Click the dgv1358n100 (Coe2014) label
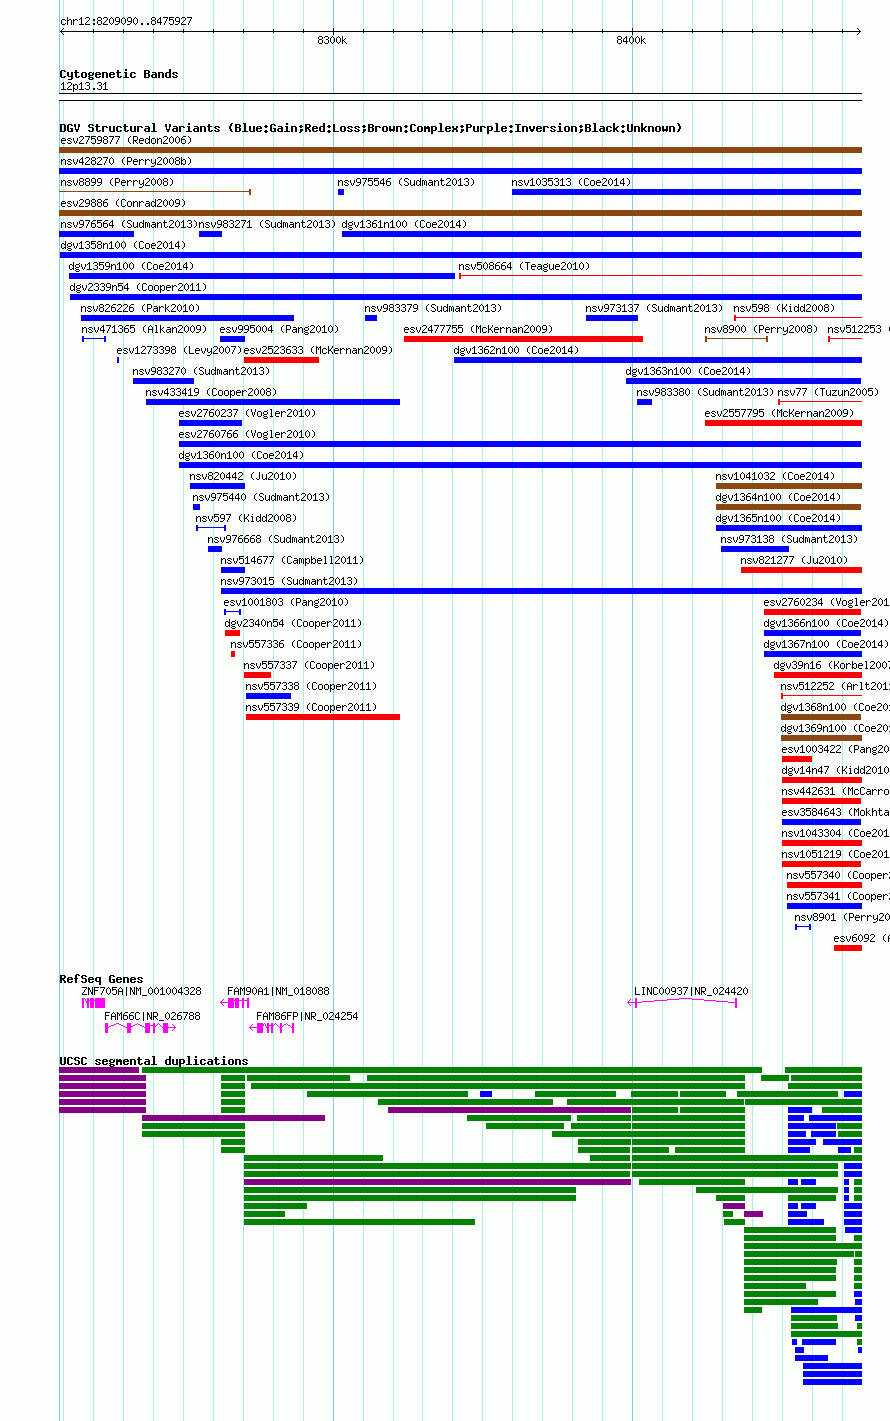 (122, 245)
